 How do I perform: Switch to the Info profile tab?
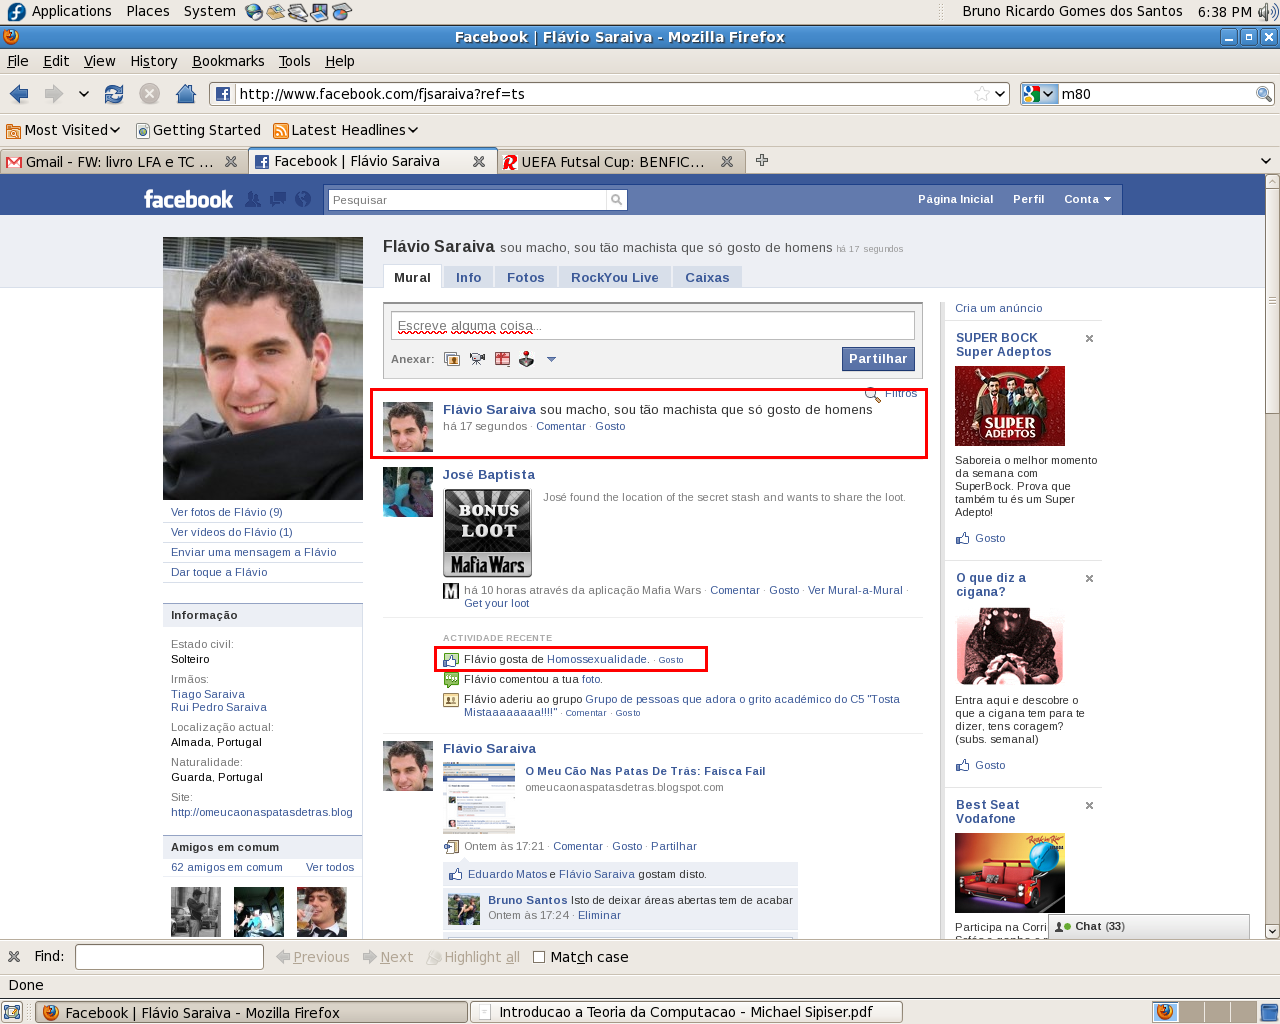(468, 278)
